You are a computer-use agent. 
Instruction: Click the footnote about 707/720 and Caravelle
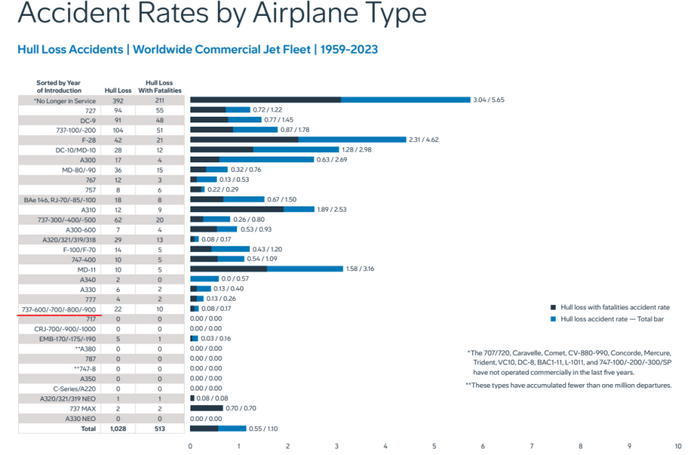click(570, 363)
